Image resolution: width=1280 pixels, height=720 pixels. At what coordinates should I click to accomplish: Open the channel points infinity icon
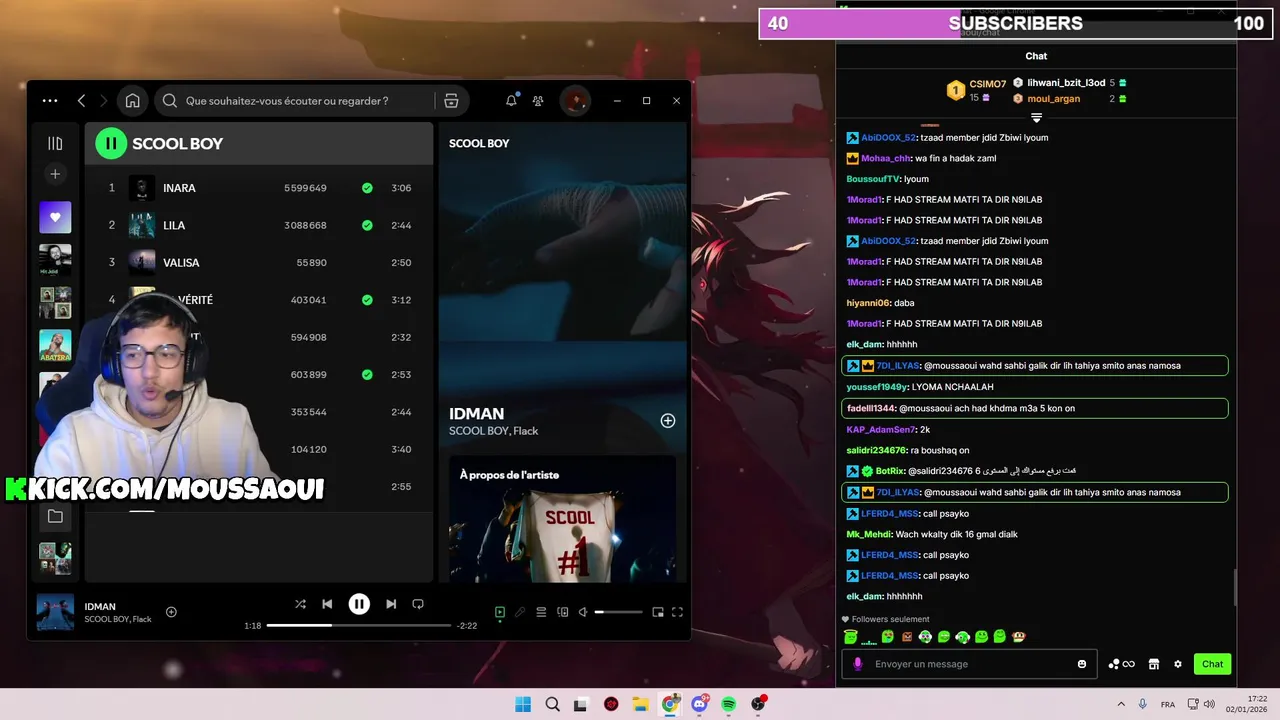click(1121, 664)
